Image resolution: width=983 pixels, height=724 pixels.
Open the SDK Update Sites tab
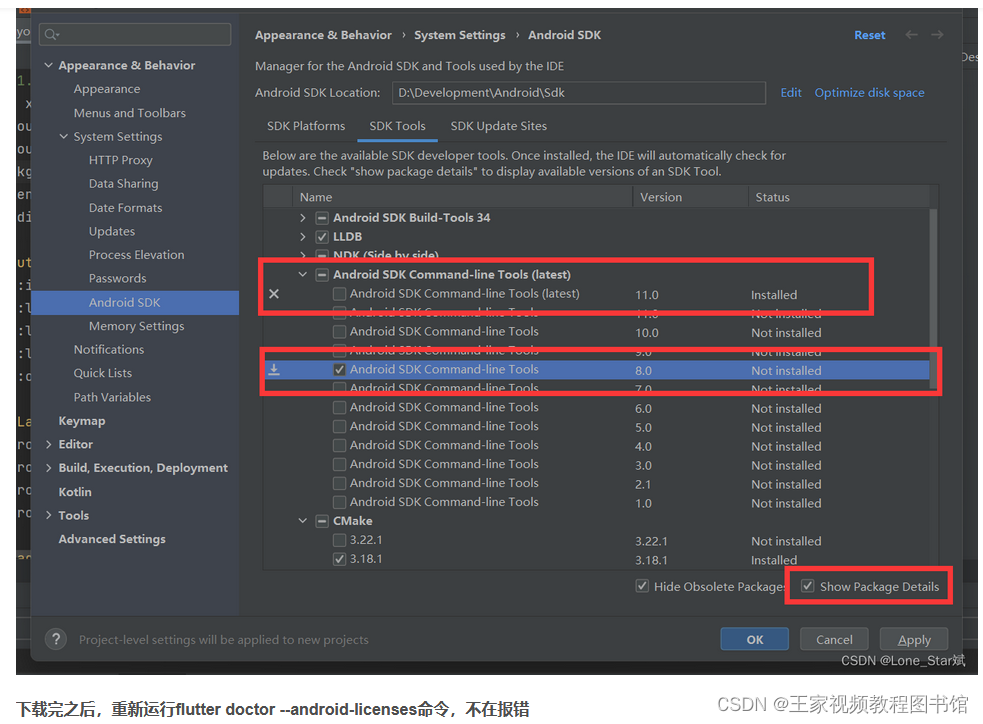[x=497, y=125]
